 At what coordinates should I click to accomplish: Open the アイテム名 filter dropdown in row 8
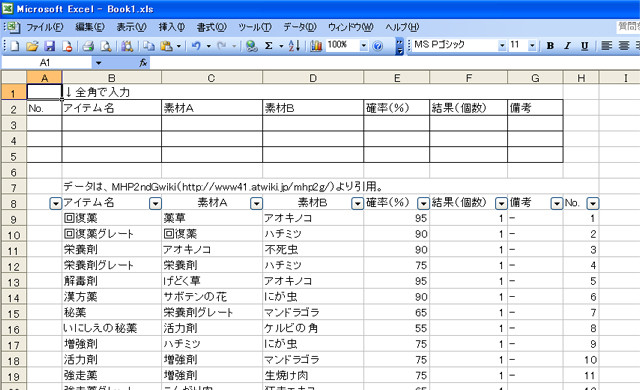[156, 203]
